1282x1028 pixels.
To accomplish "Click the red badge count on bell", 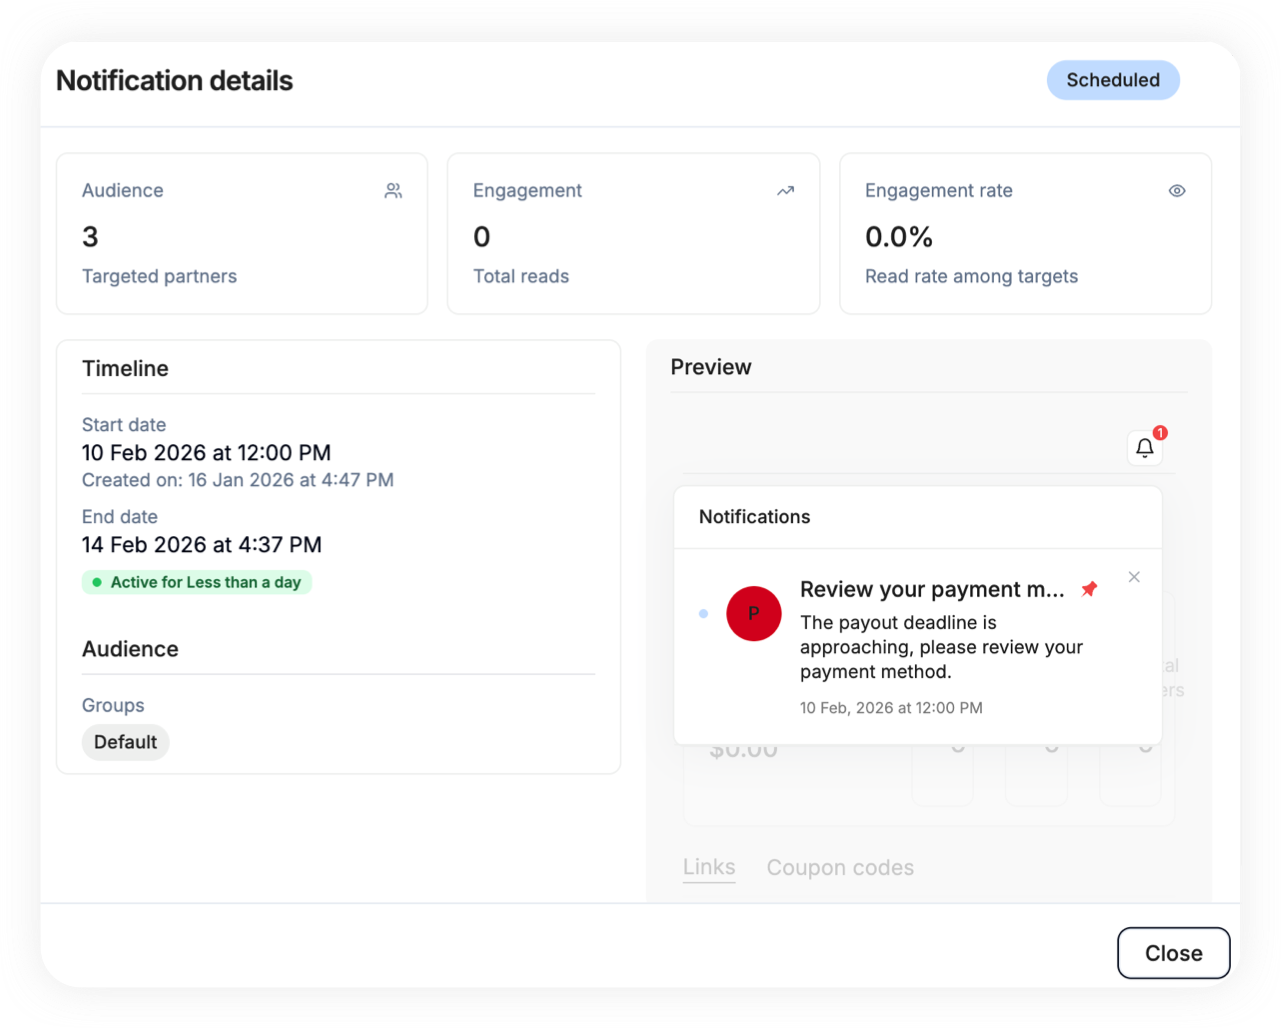I will point(1160,433).
